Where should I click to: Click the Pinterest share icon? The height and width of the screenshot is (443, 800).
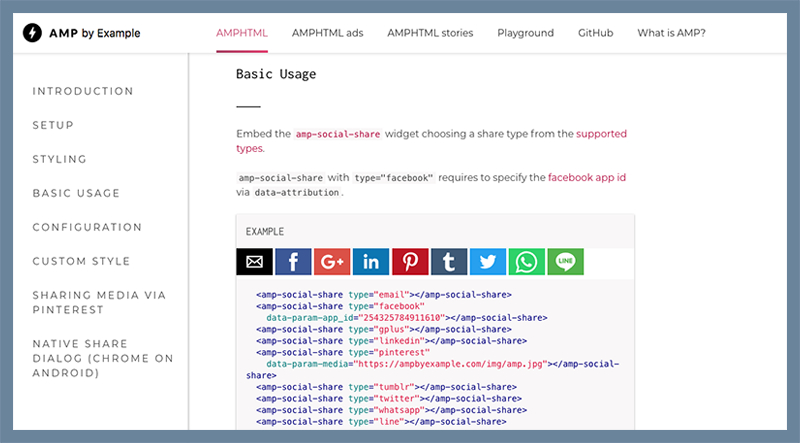click(410, 262)
